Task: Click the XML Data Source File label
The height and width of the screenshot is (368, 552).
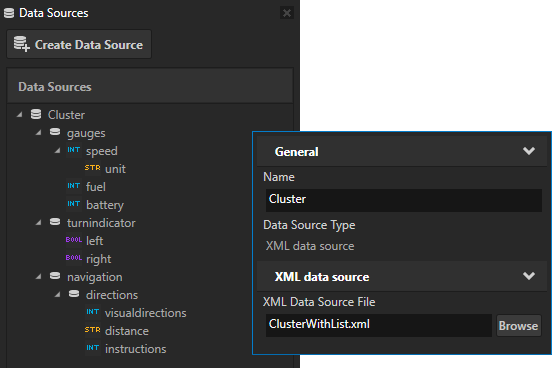Action: coord(319,302)
